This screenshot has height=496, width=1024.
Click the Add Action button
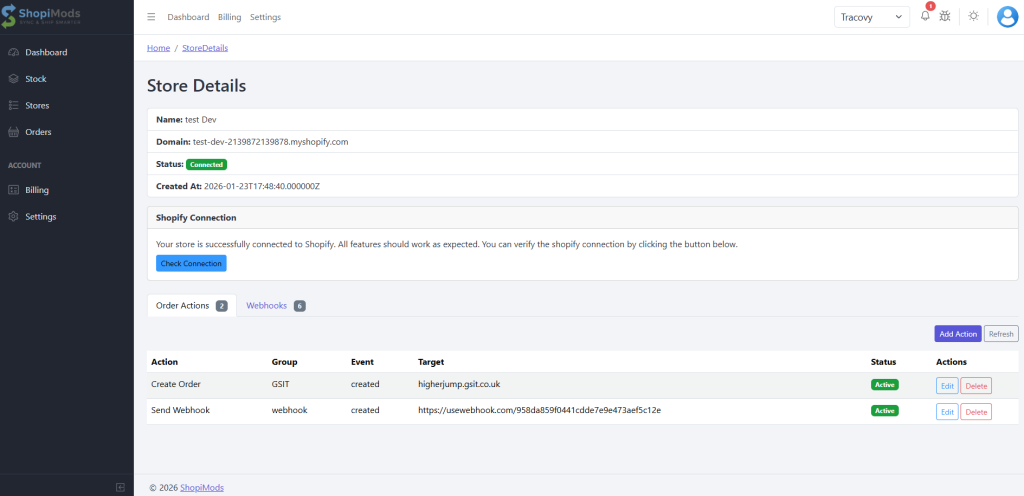[957, 334]
